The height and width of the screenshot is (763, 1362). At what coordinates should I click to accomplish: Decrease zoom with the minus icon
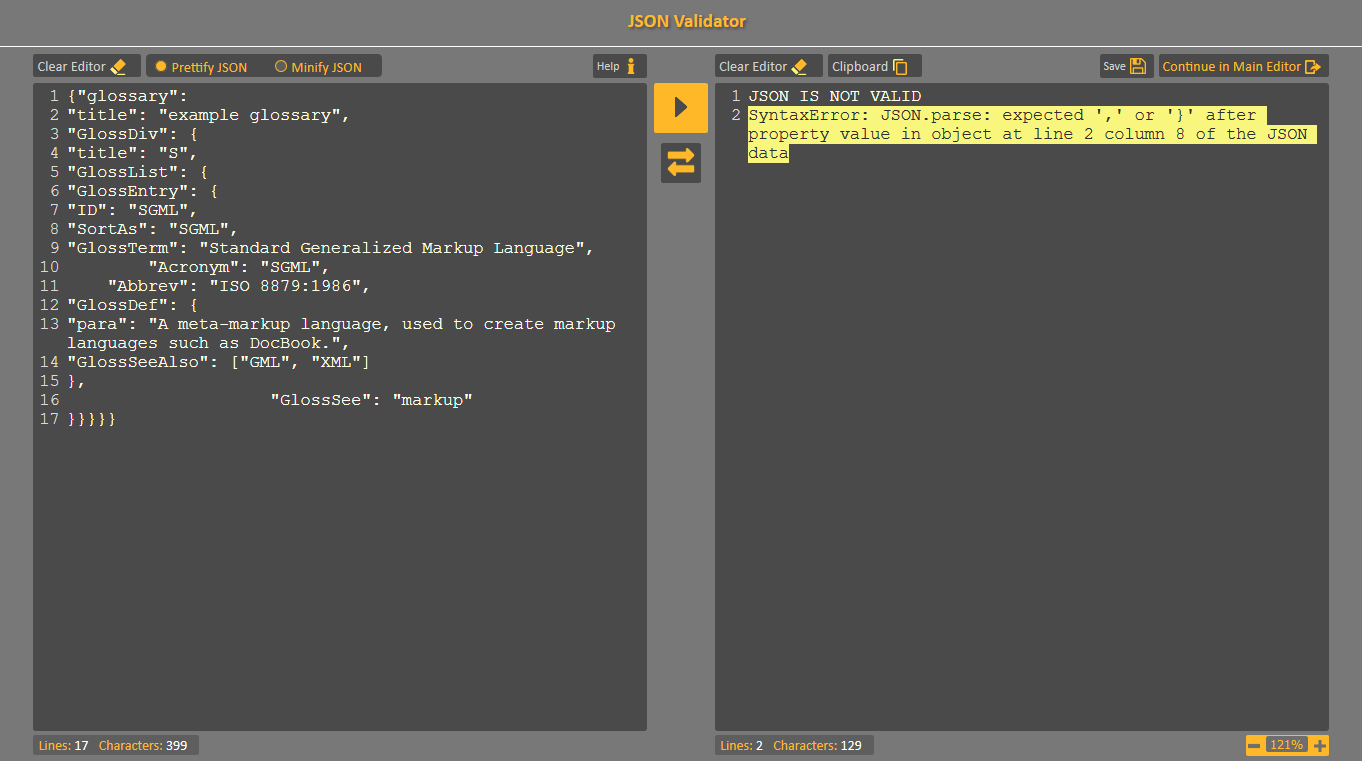point(1254,745)
